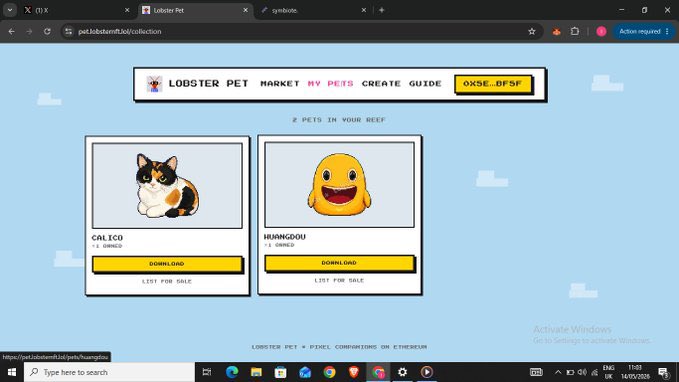Click the Calico pet name
The image size is (679, 382).
click(107, 238)
